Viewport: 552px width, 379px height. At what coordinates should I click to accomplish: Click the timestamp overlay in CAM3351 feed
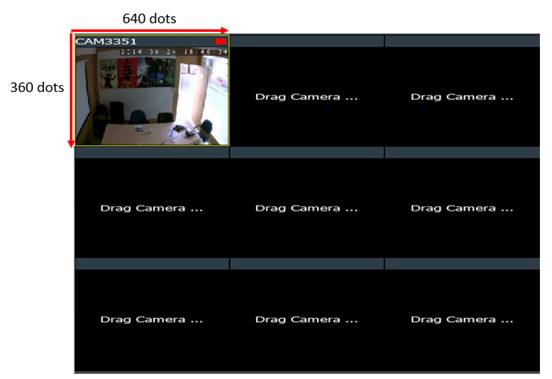click(174, 52)
